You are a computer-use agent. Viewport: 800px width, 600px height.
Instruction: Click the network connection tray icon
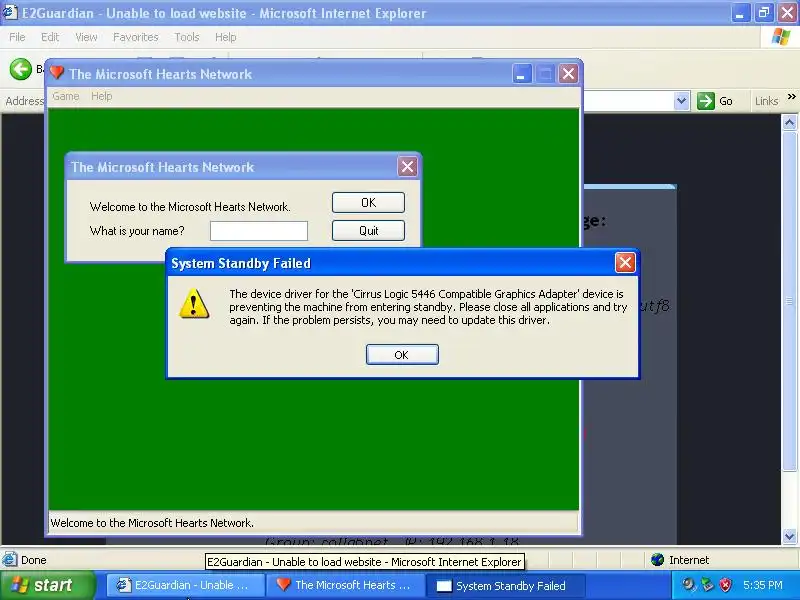707,584
